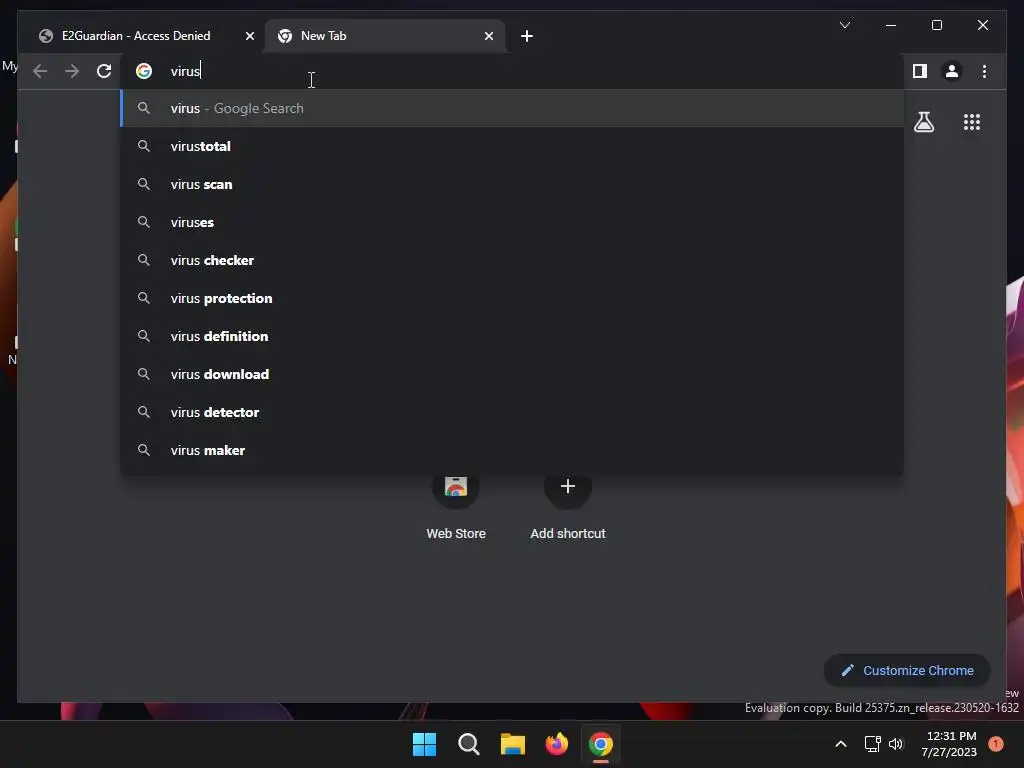Choose "virus - Google Search" suggestion
The width and height of the screenshot is (1024, 768).
tap(513, 108)
